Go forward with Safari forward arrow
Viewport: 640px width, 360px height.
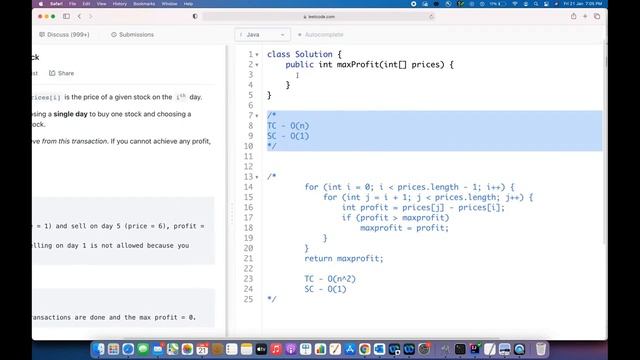click(x=91, y=16)
